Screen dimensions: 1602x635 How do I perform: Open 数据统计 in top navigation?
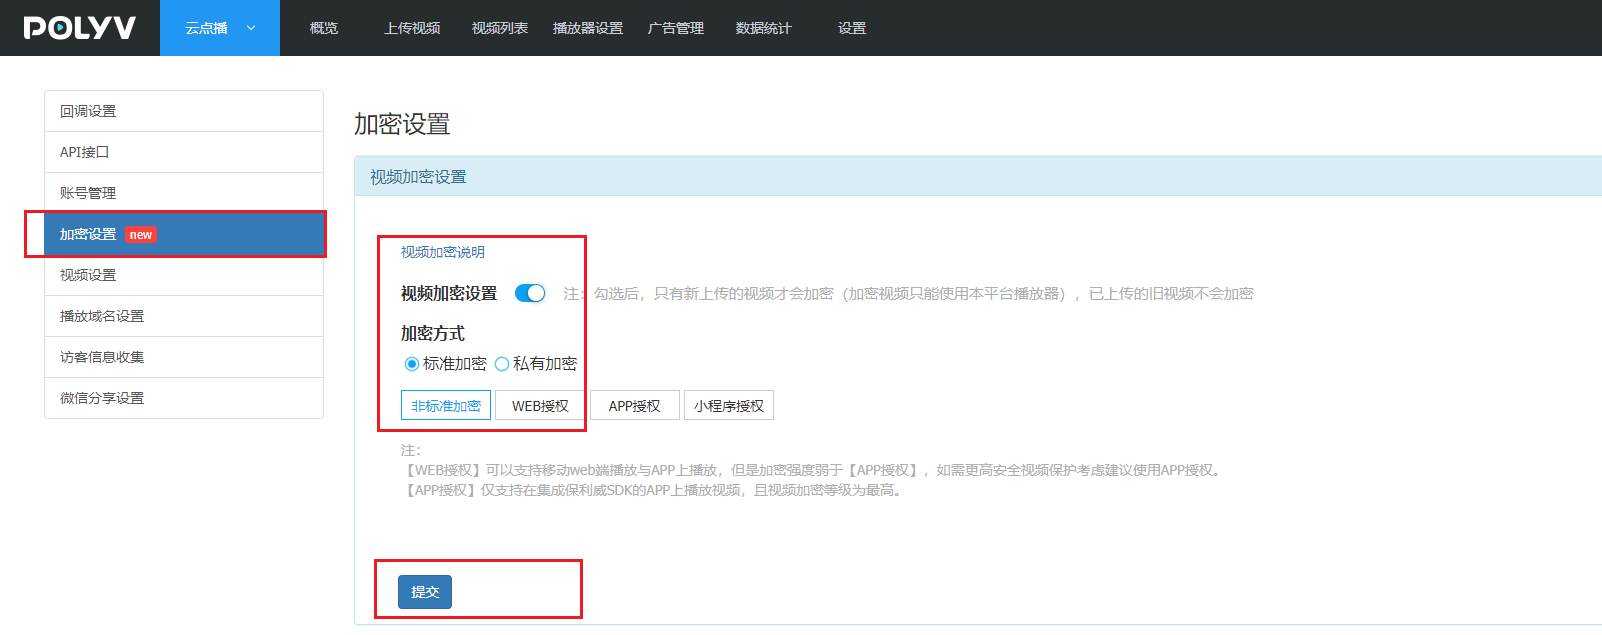pos(764,28)
